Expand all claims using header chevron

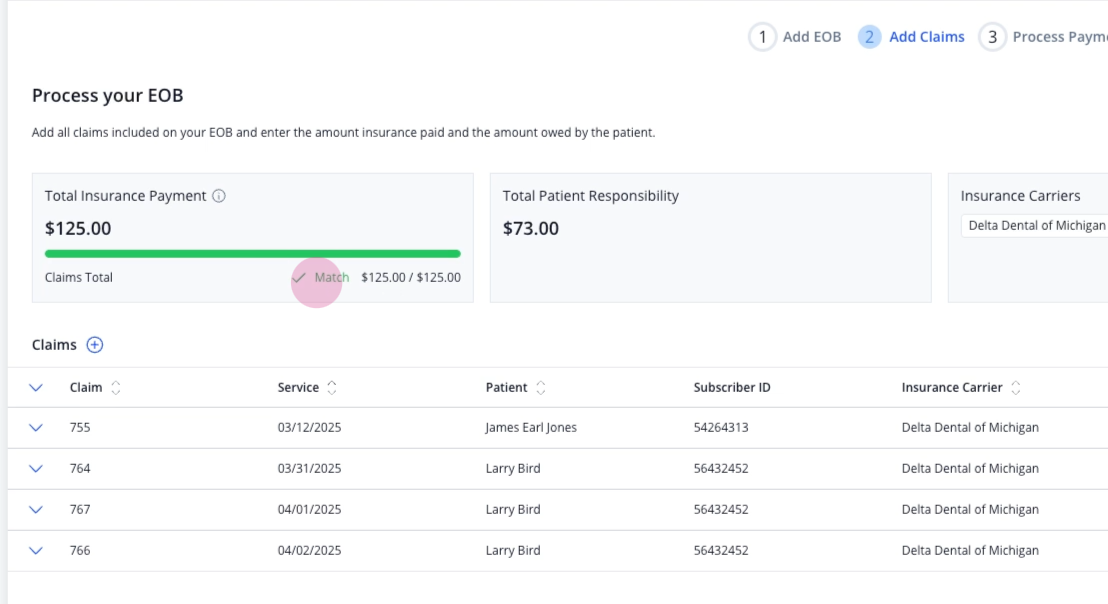(x=36, y=388)
